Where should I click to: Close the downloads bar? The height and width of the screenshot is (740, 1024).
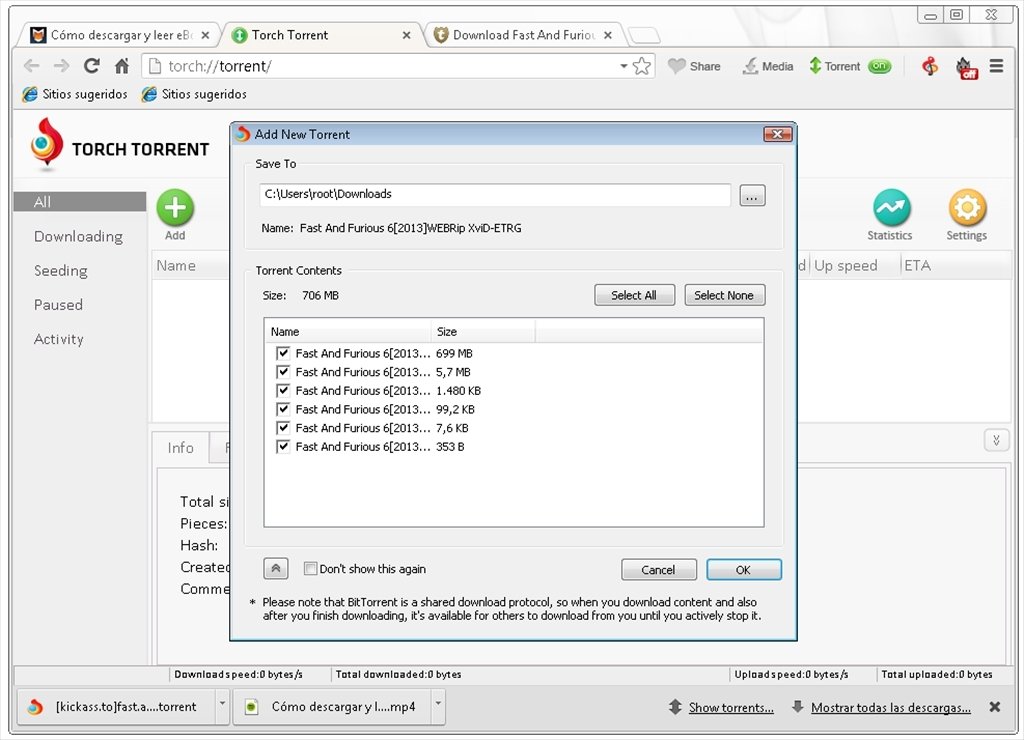[x=995, y=707]
